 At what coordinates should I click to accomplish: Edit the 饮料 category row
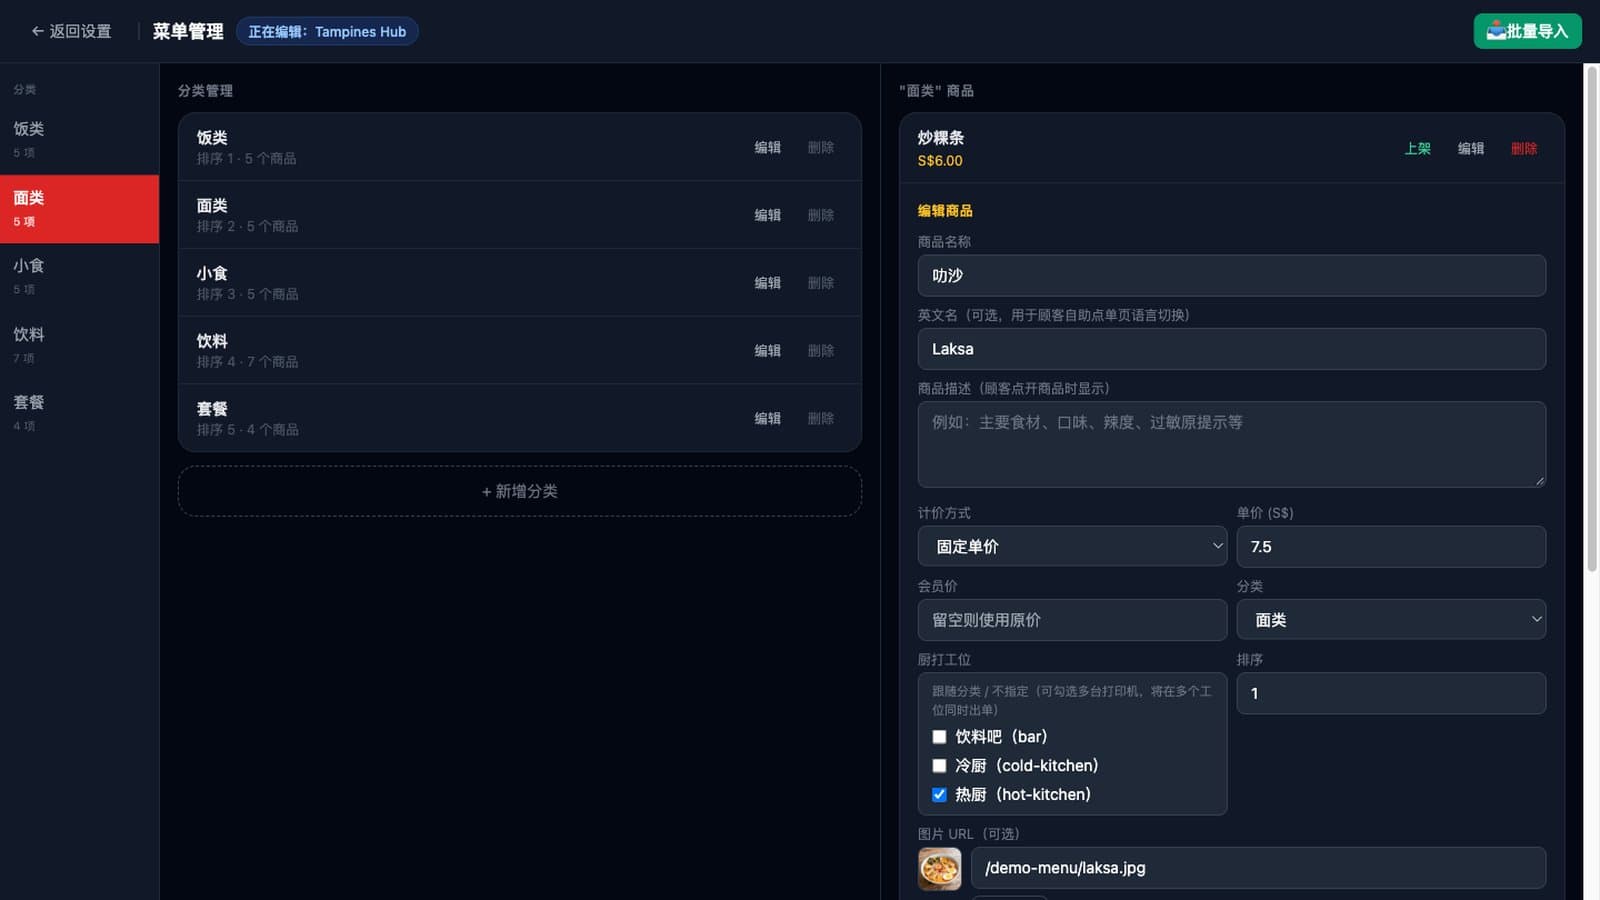[x=767, y=351]
